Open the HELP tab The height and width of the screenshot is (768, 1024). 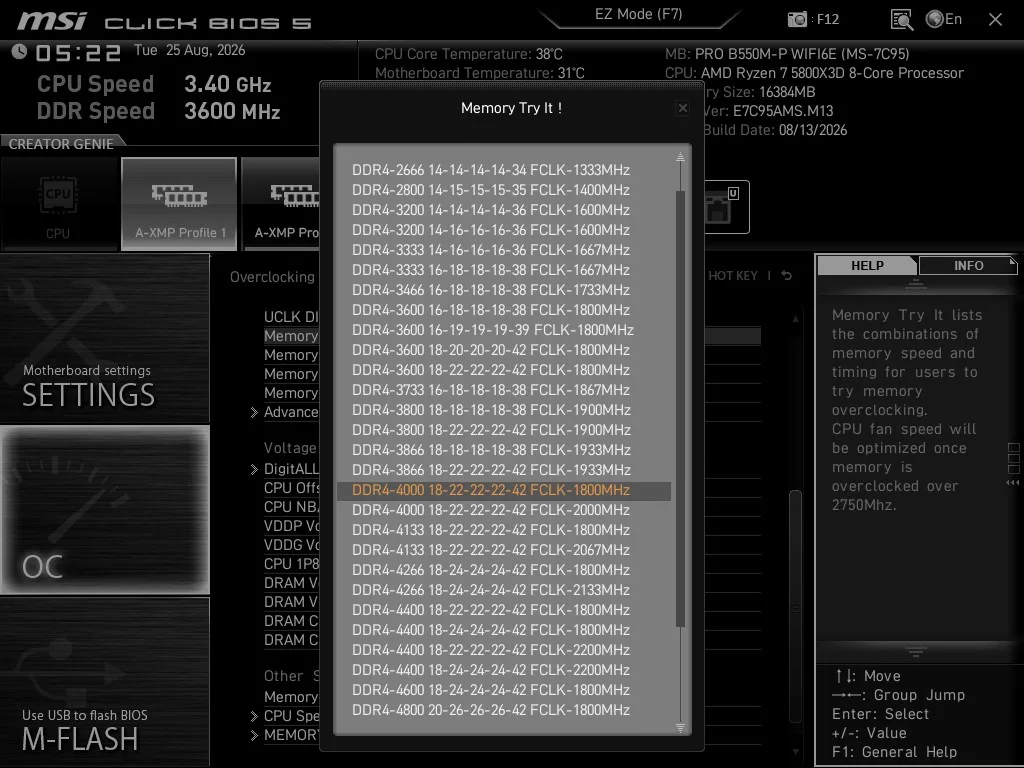pos(867,265)
